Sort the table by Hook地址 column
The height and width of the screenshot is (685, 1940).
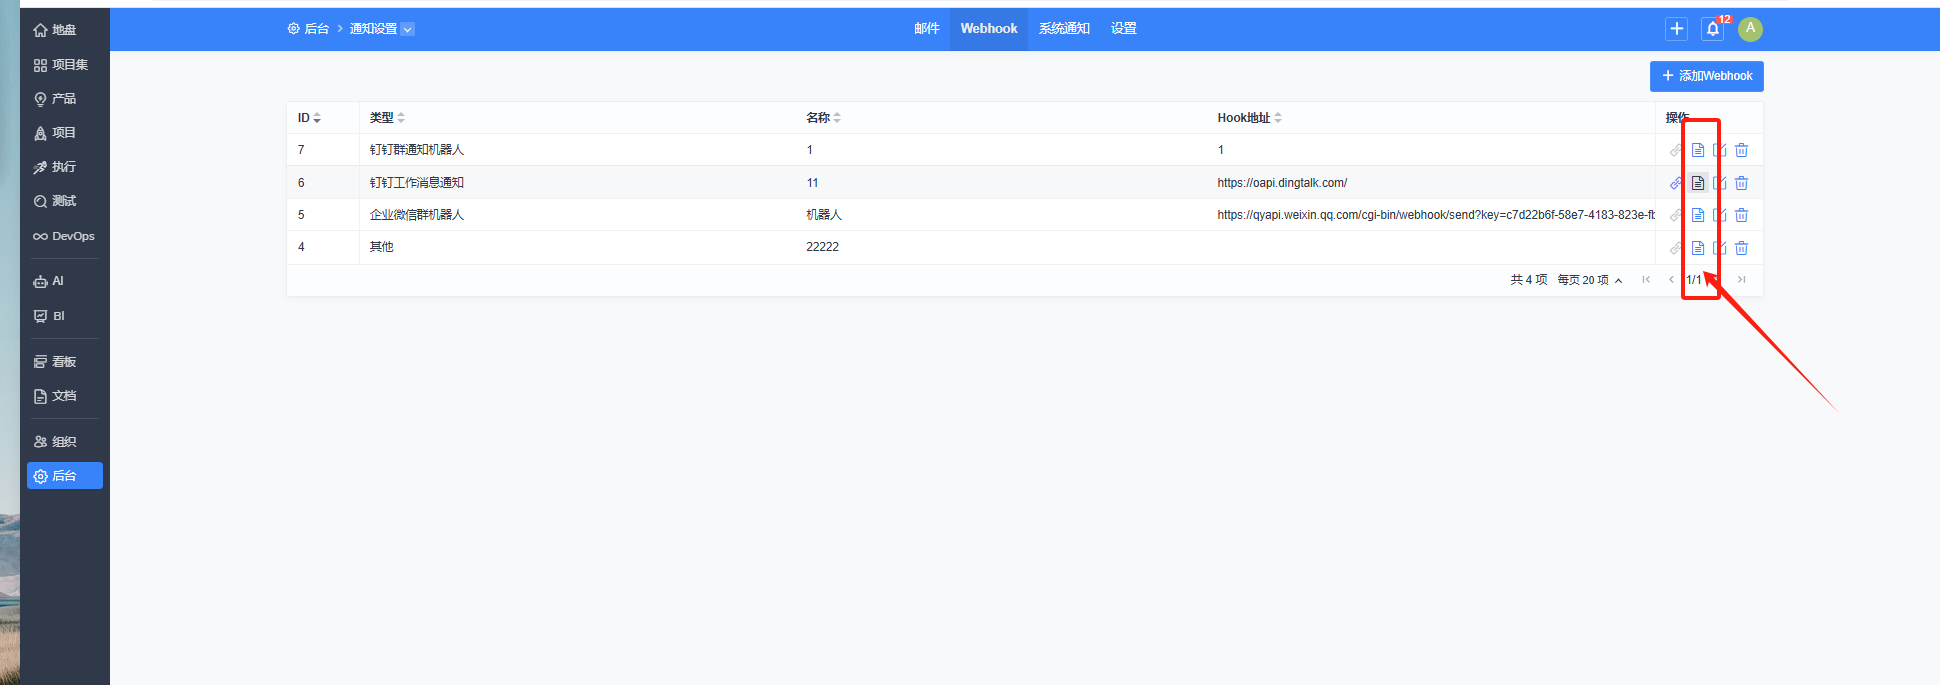[1249, 118]
